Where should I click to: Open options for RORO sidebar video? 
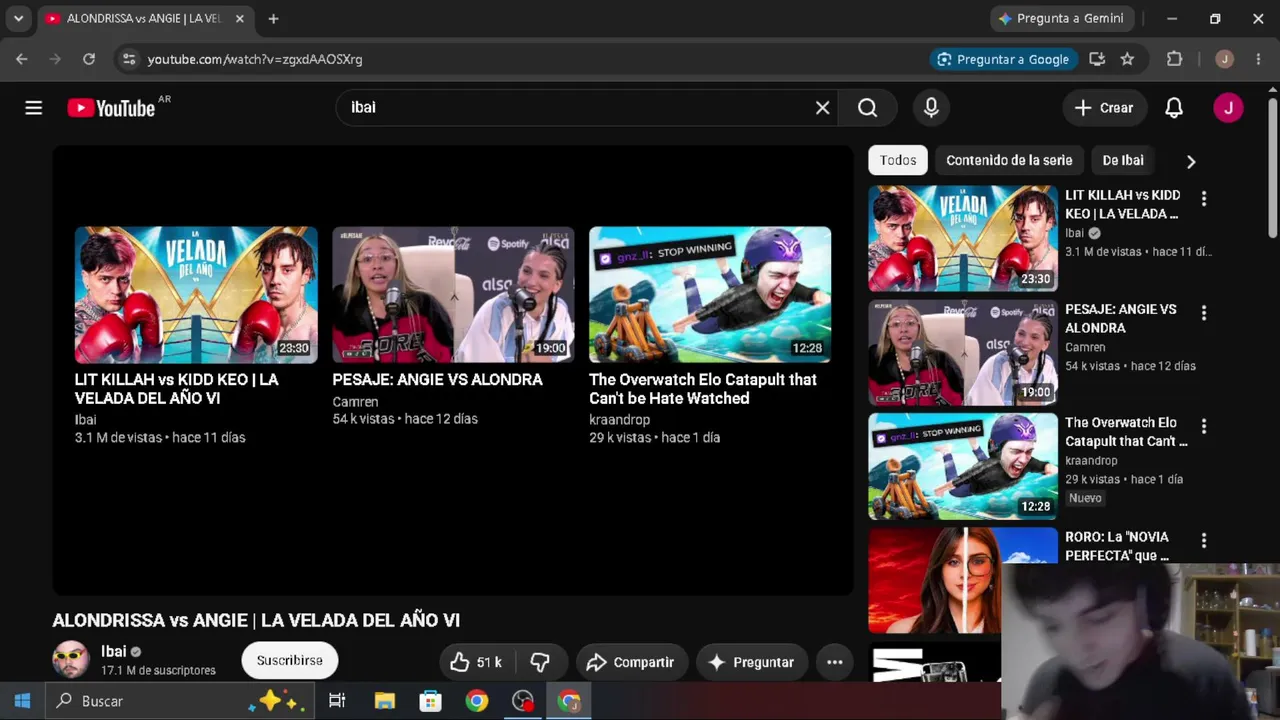pos(1204,541)
